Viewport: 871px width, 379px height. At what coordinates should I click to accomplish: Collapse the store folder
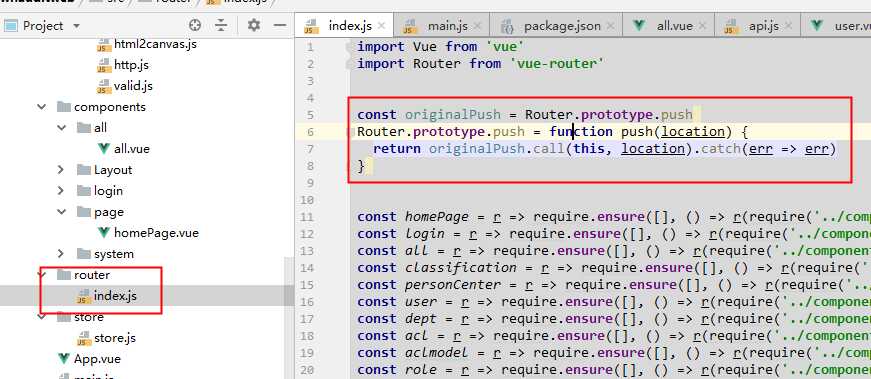click(42, 317)
